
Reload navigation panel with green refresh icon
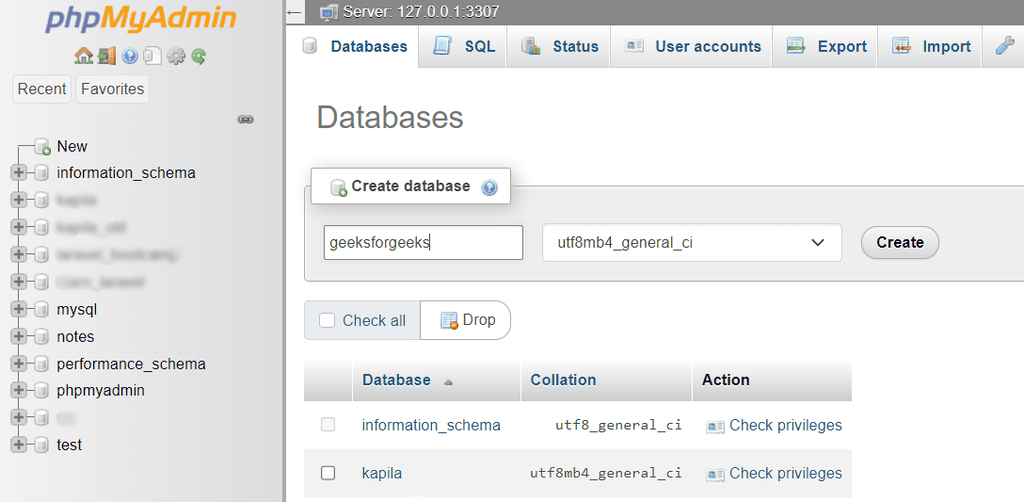coord(198,56)
